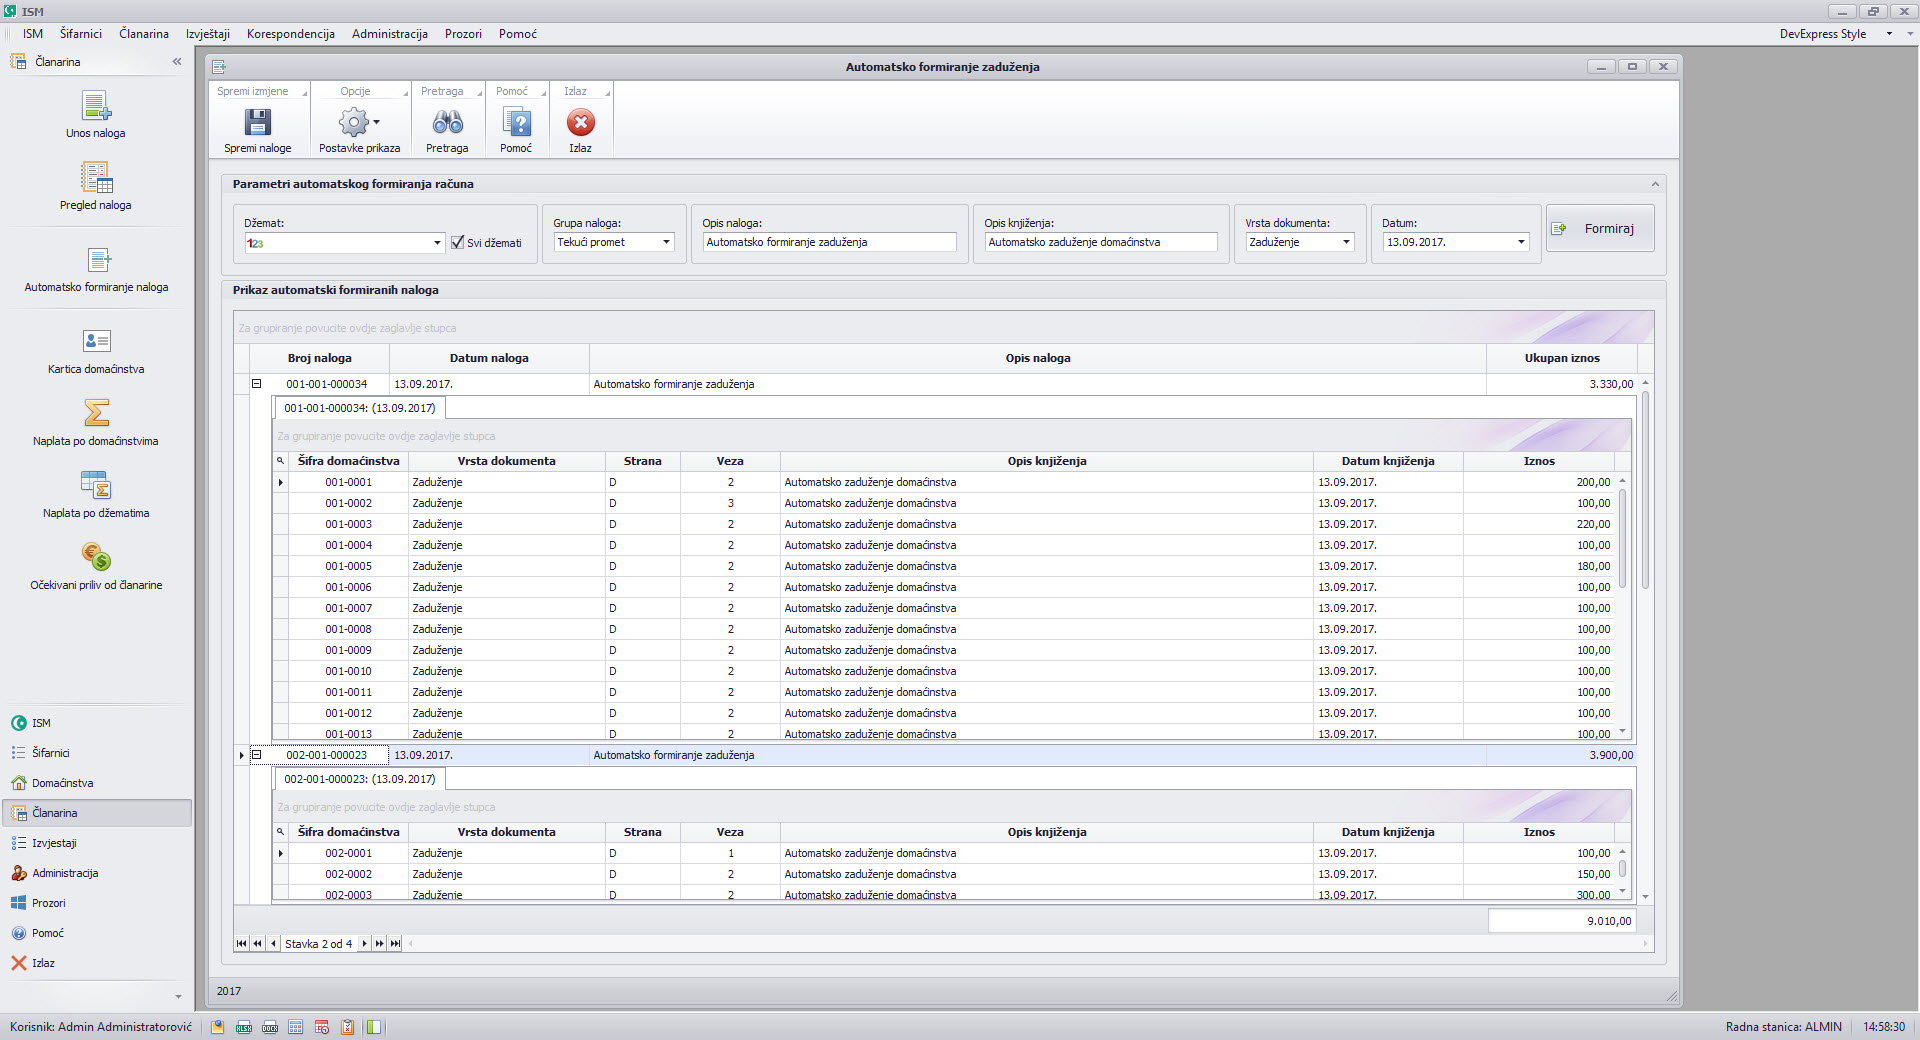Go to previous record in navigator
1920x1040 pixels.
point(273,944)
